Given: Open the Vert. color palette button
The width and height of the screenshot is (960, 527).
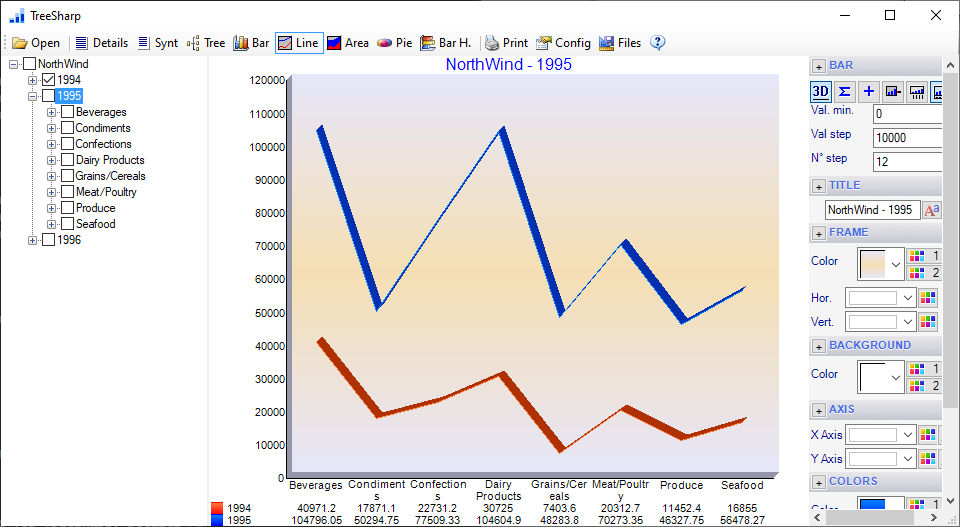Looking at the screenshot, I should point(928,321).
